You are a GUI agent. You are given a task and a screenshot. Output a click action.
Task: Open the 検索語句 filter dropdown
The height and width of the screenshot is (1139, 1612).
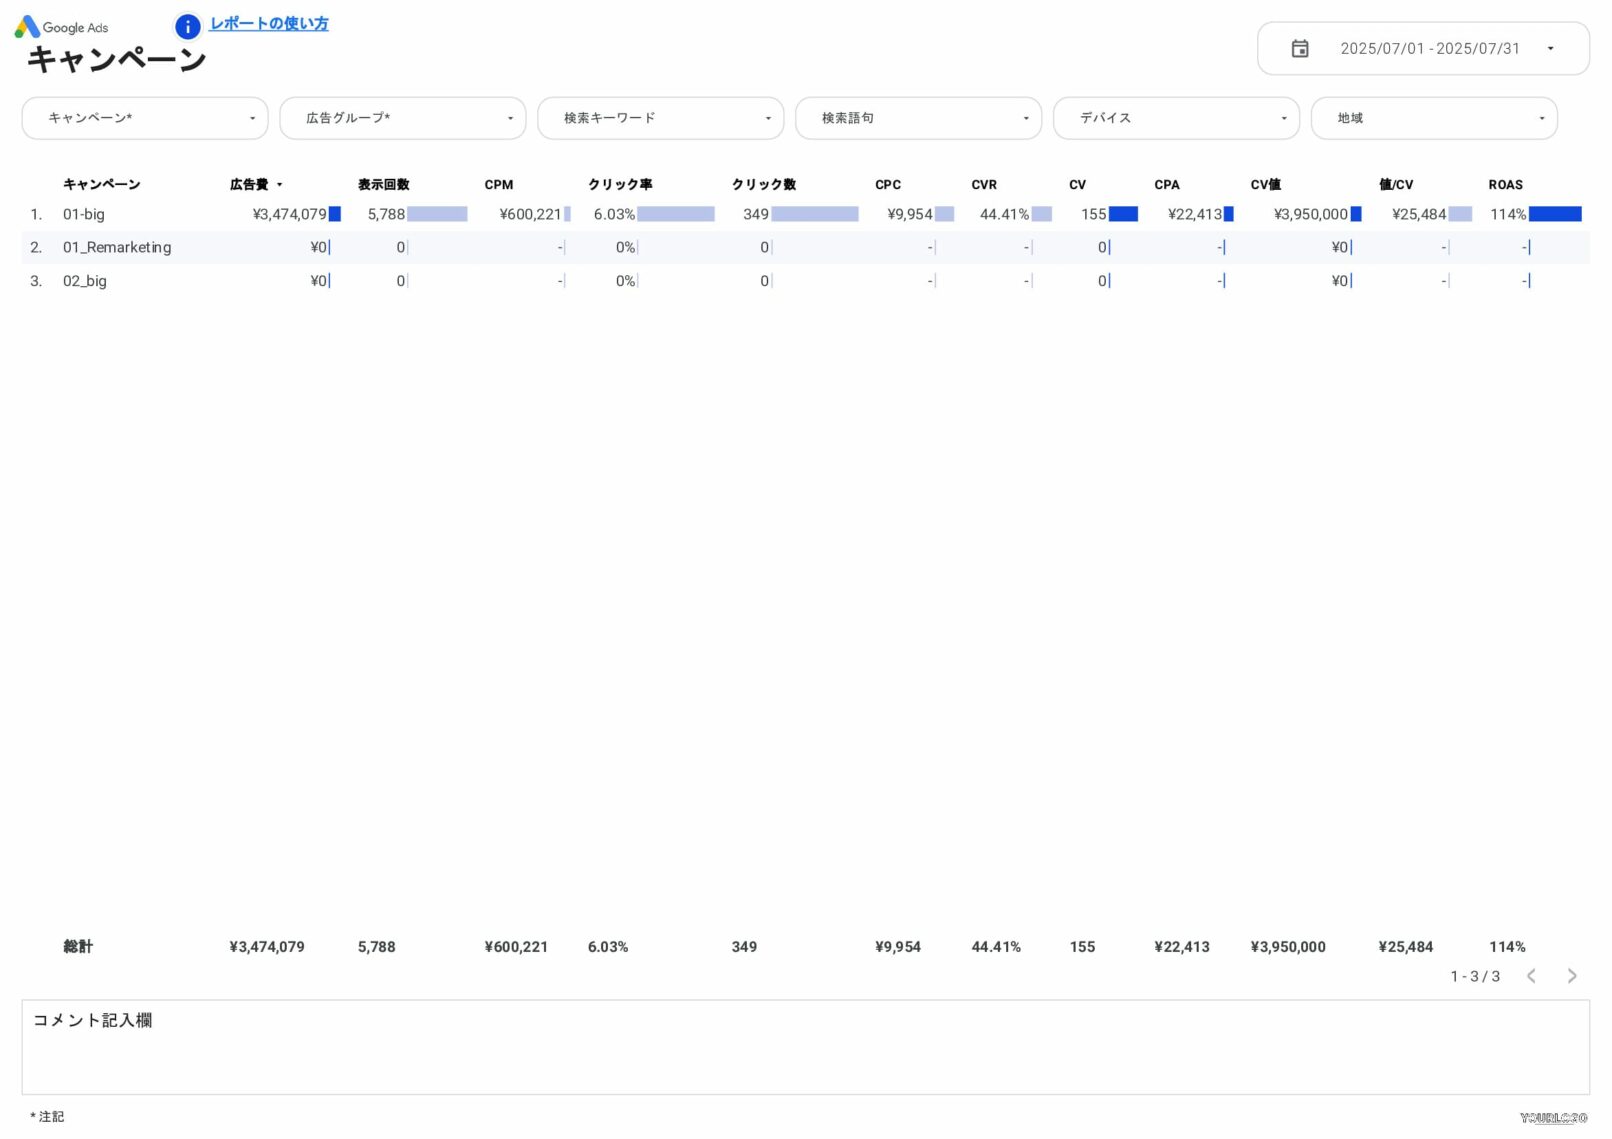(x=918, y=118)
